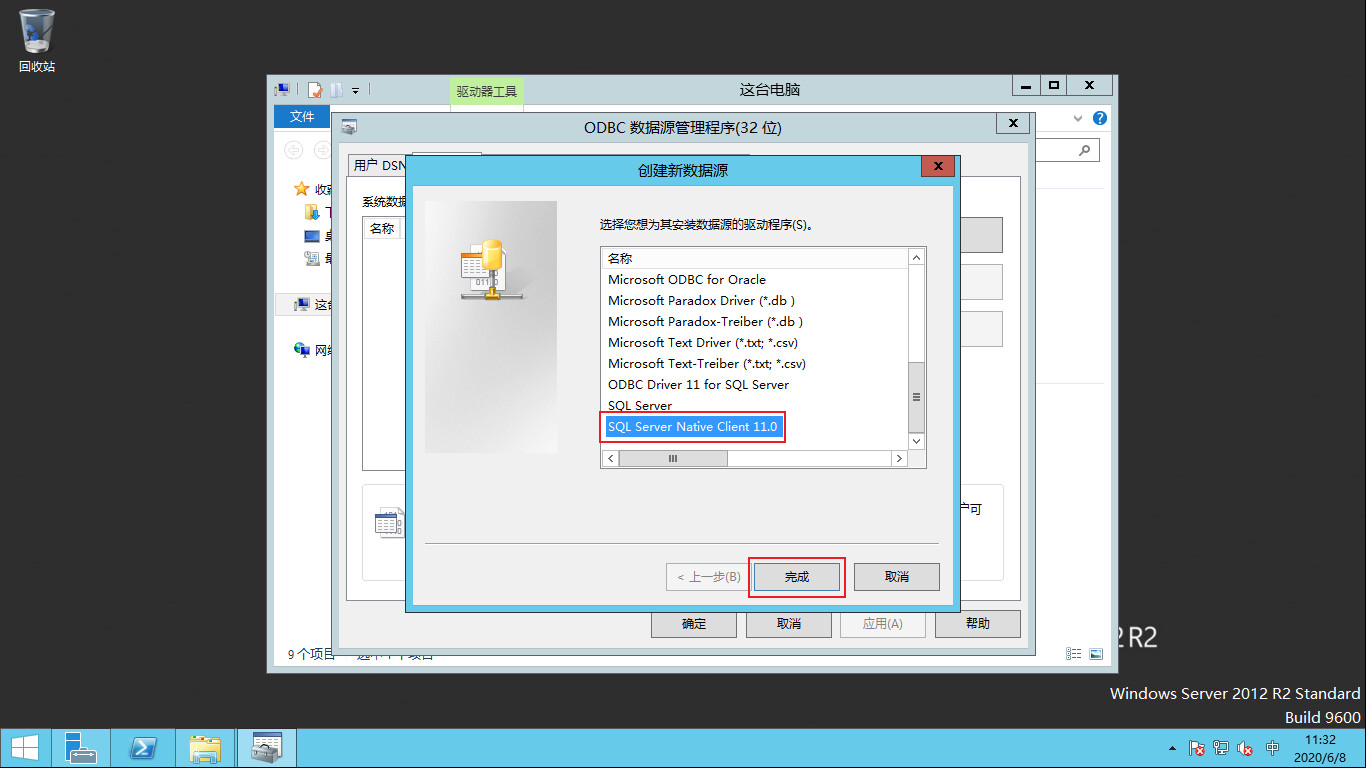Select the SQL Server Native Client 11.0 driver
This screenshot has width=1366, height=768.
[x=692, y=427]
